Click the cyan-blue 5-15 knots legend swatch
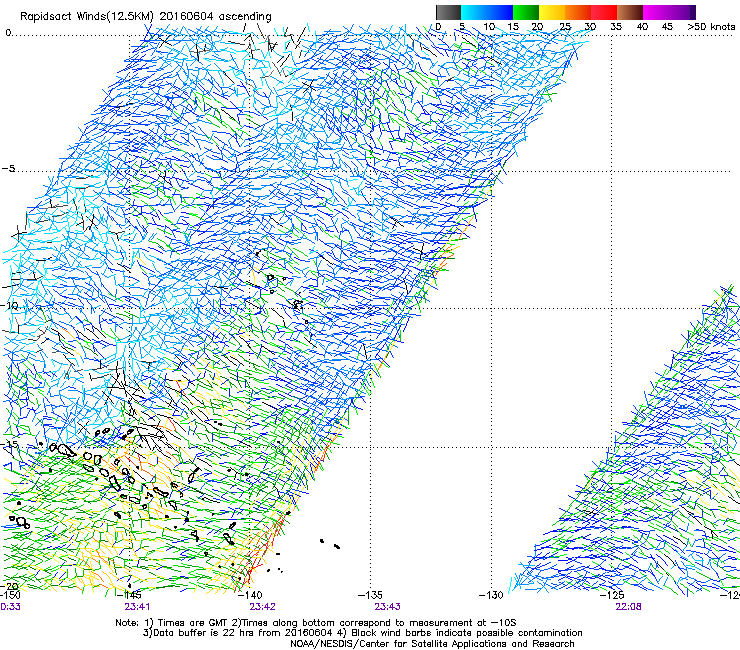The height and width of the screenshot is (650, 740). coord(487,12)
